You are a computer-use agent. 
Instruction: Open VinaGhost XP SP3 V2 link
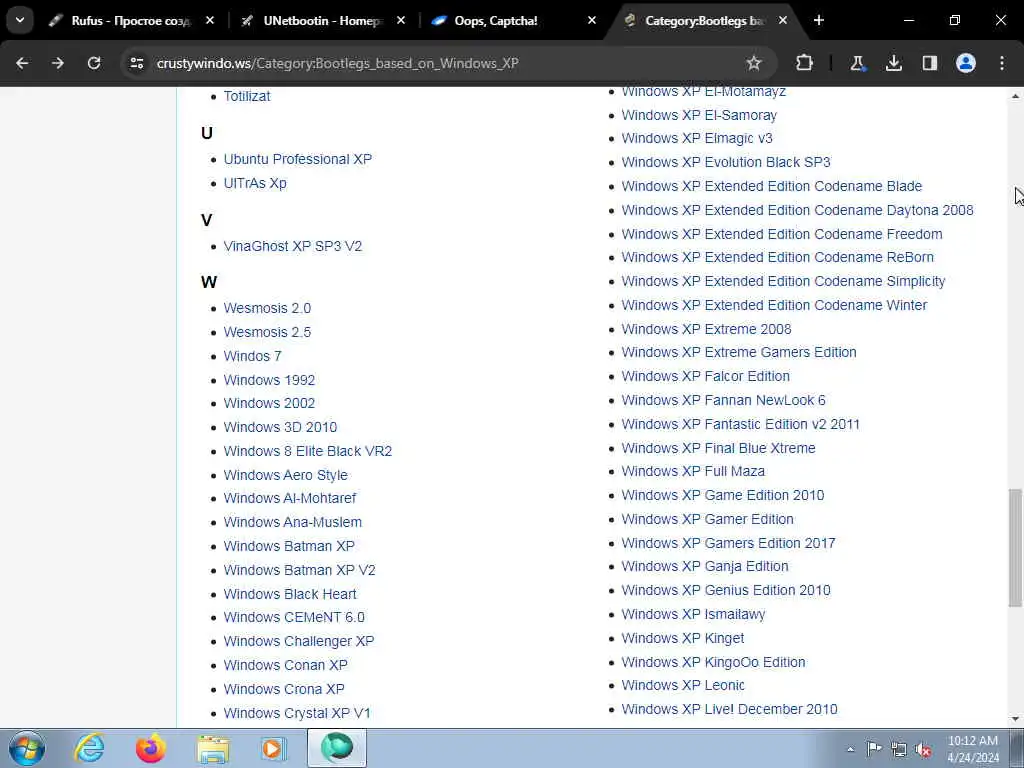click(x=293, y=246)
